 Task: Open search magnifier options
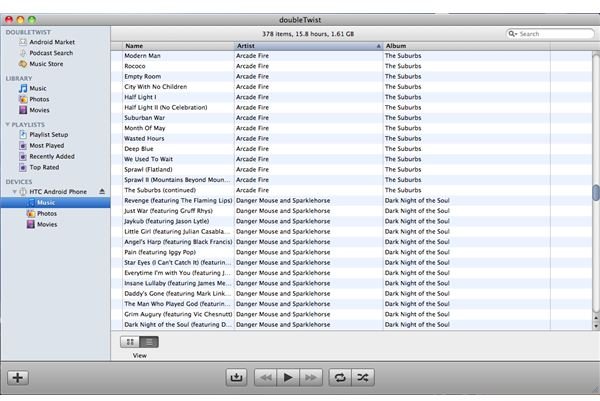(512, 34)
